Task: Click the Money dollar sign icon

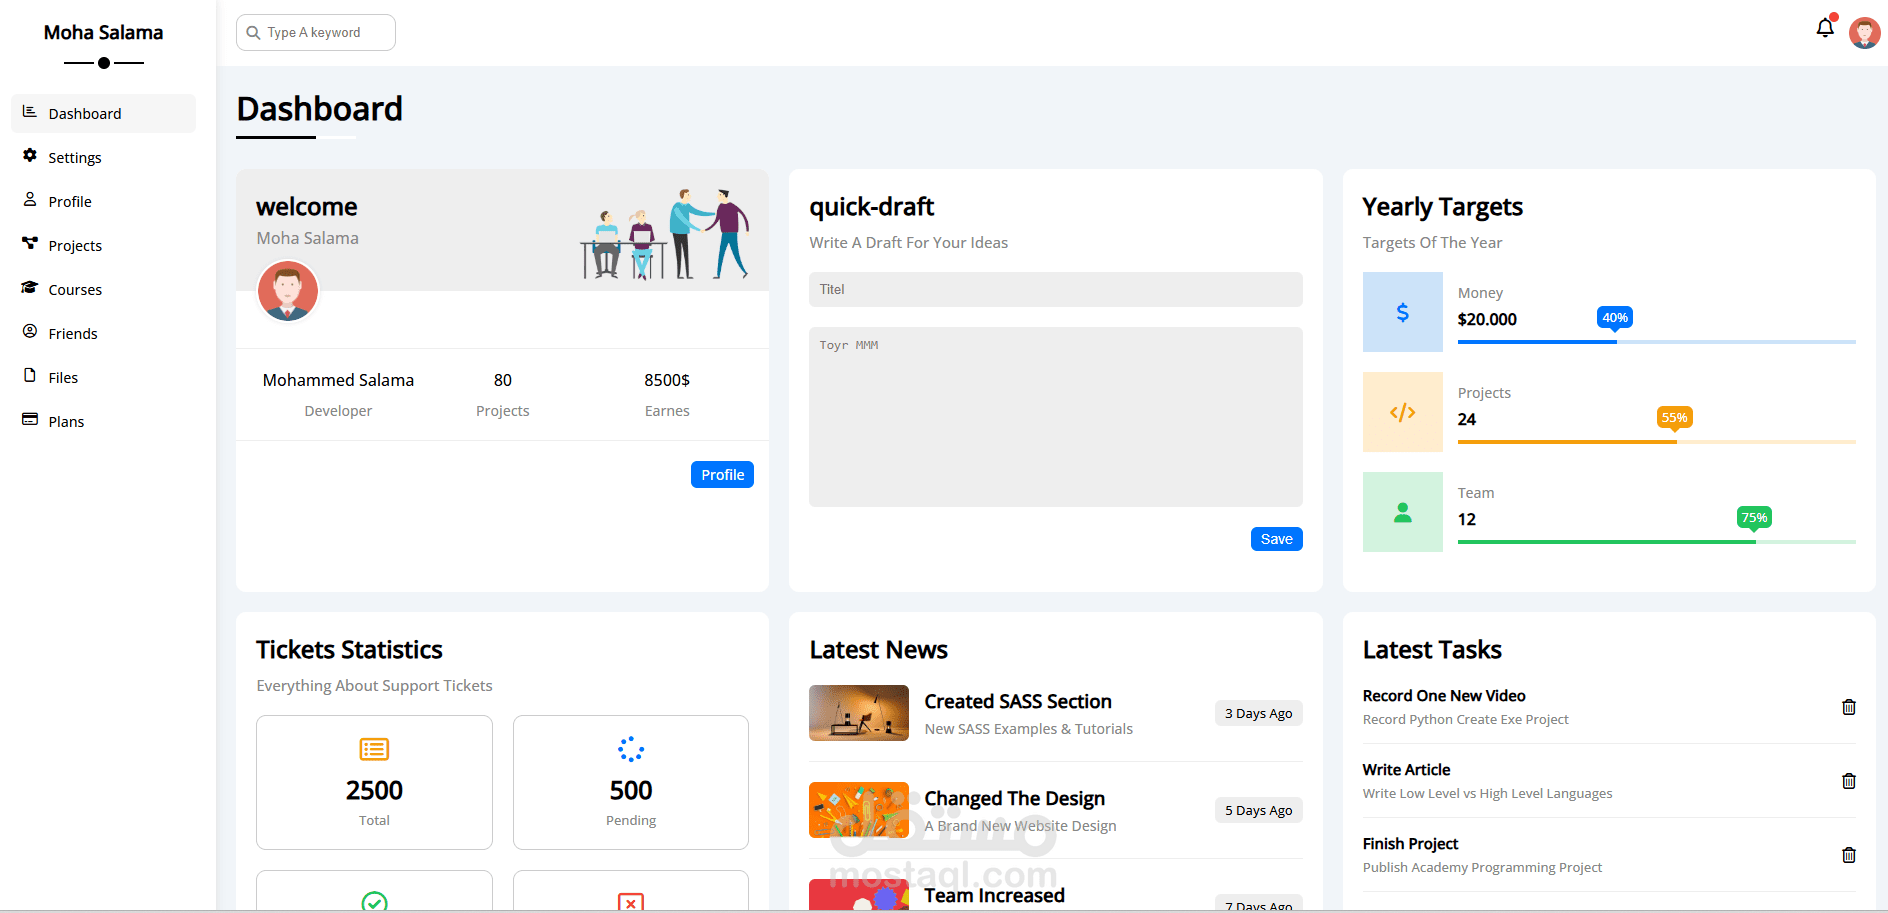Action: pos(1402,312)
